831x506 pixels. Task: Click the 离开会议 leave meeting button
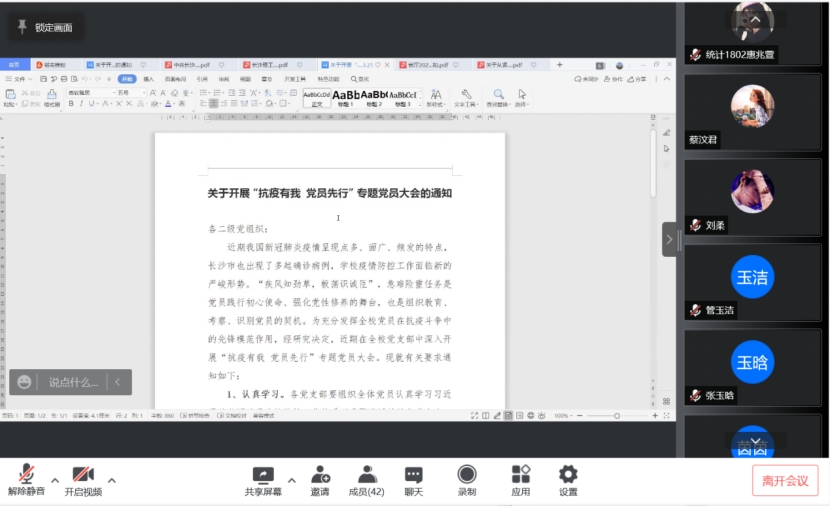pos(785,481)
